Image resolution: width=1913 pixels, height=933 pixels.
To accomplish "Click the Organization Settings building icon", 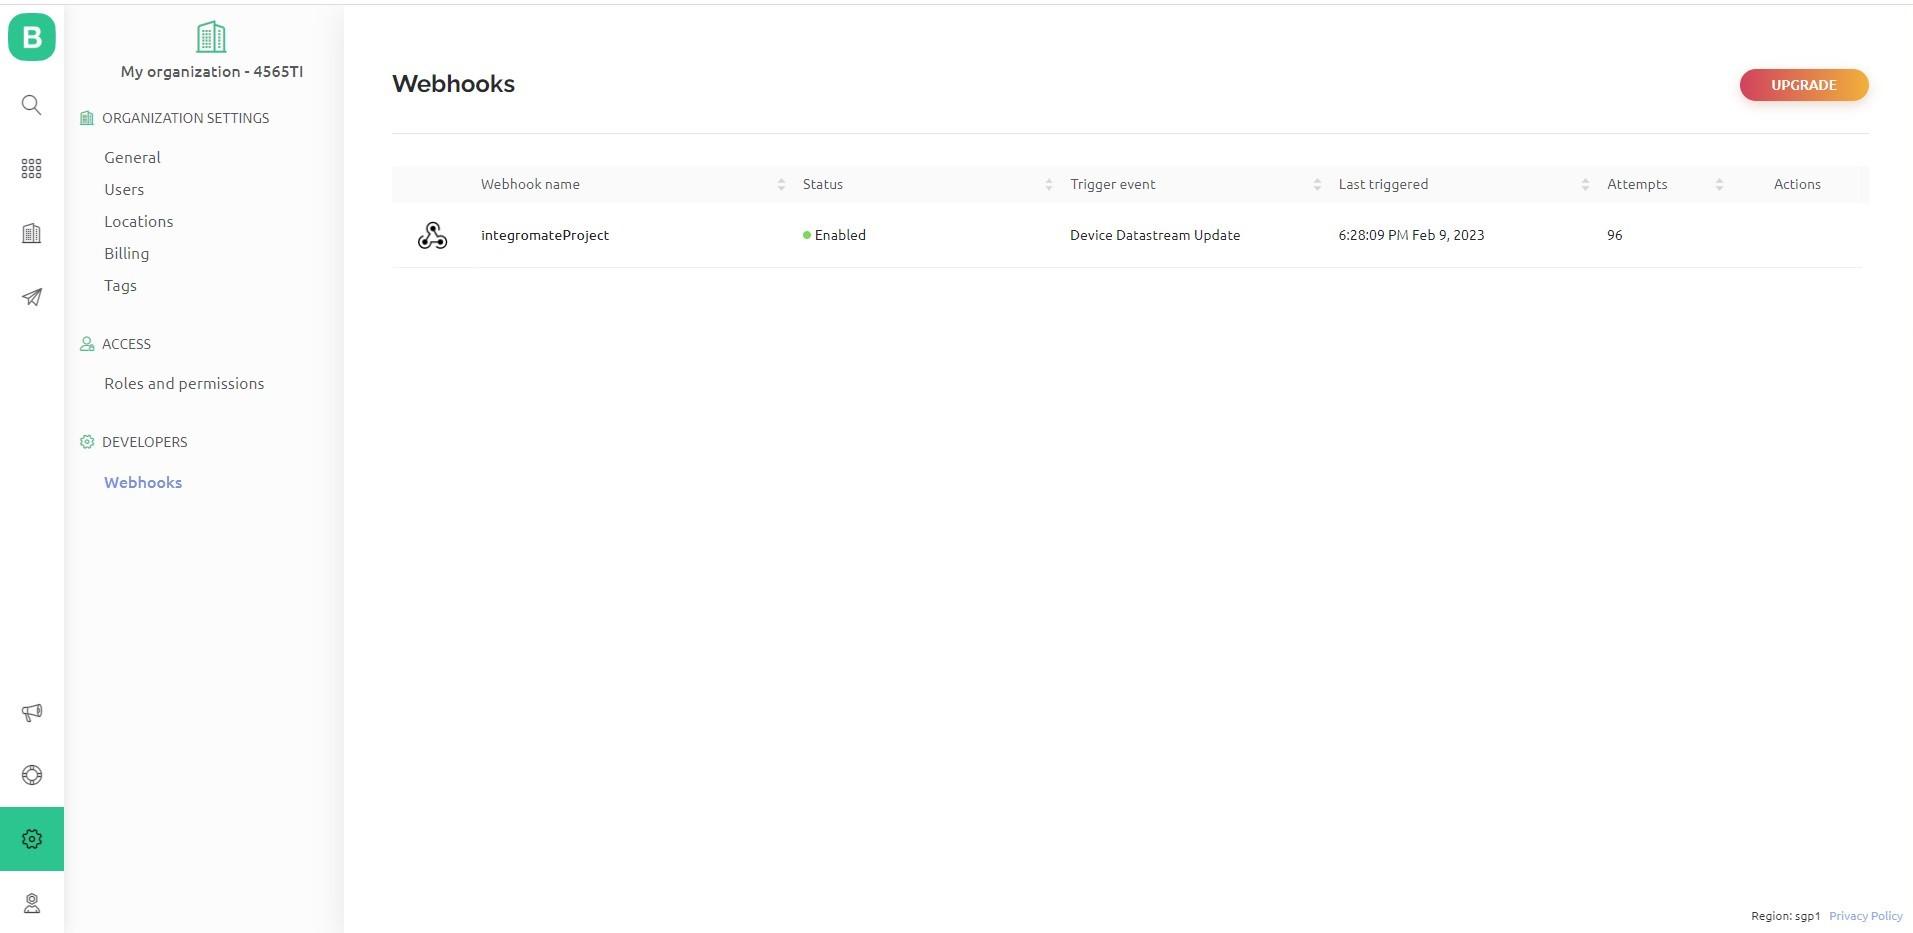I will [87, 118].
